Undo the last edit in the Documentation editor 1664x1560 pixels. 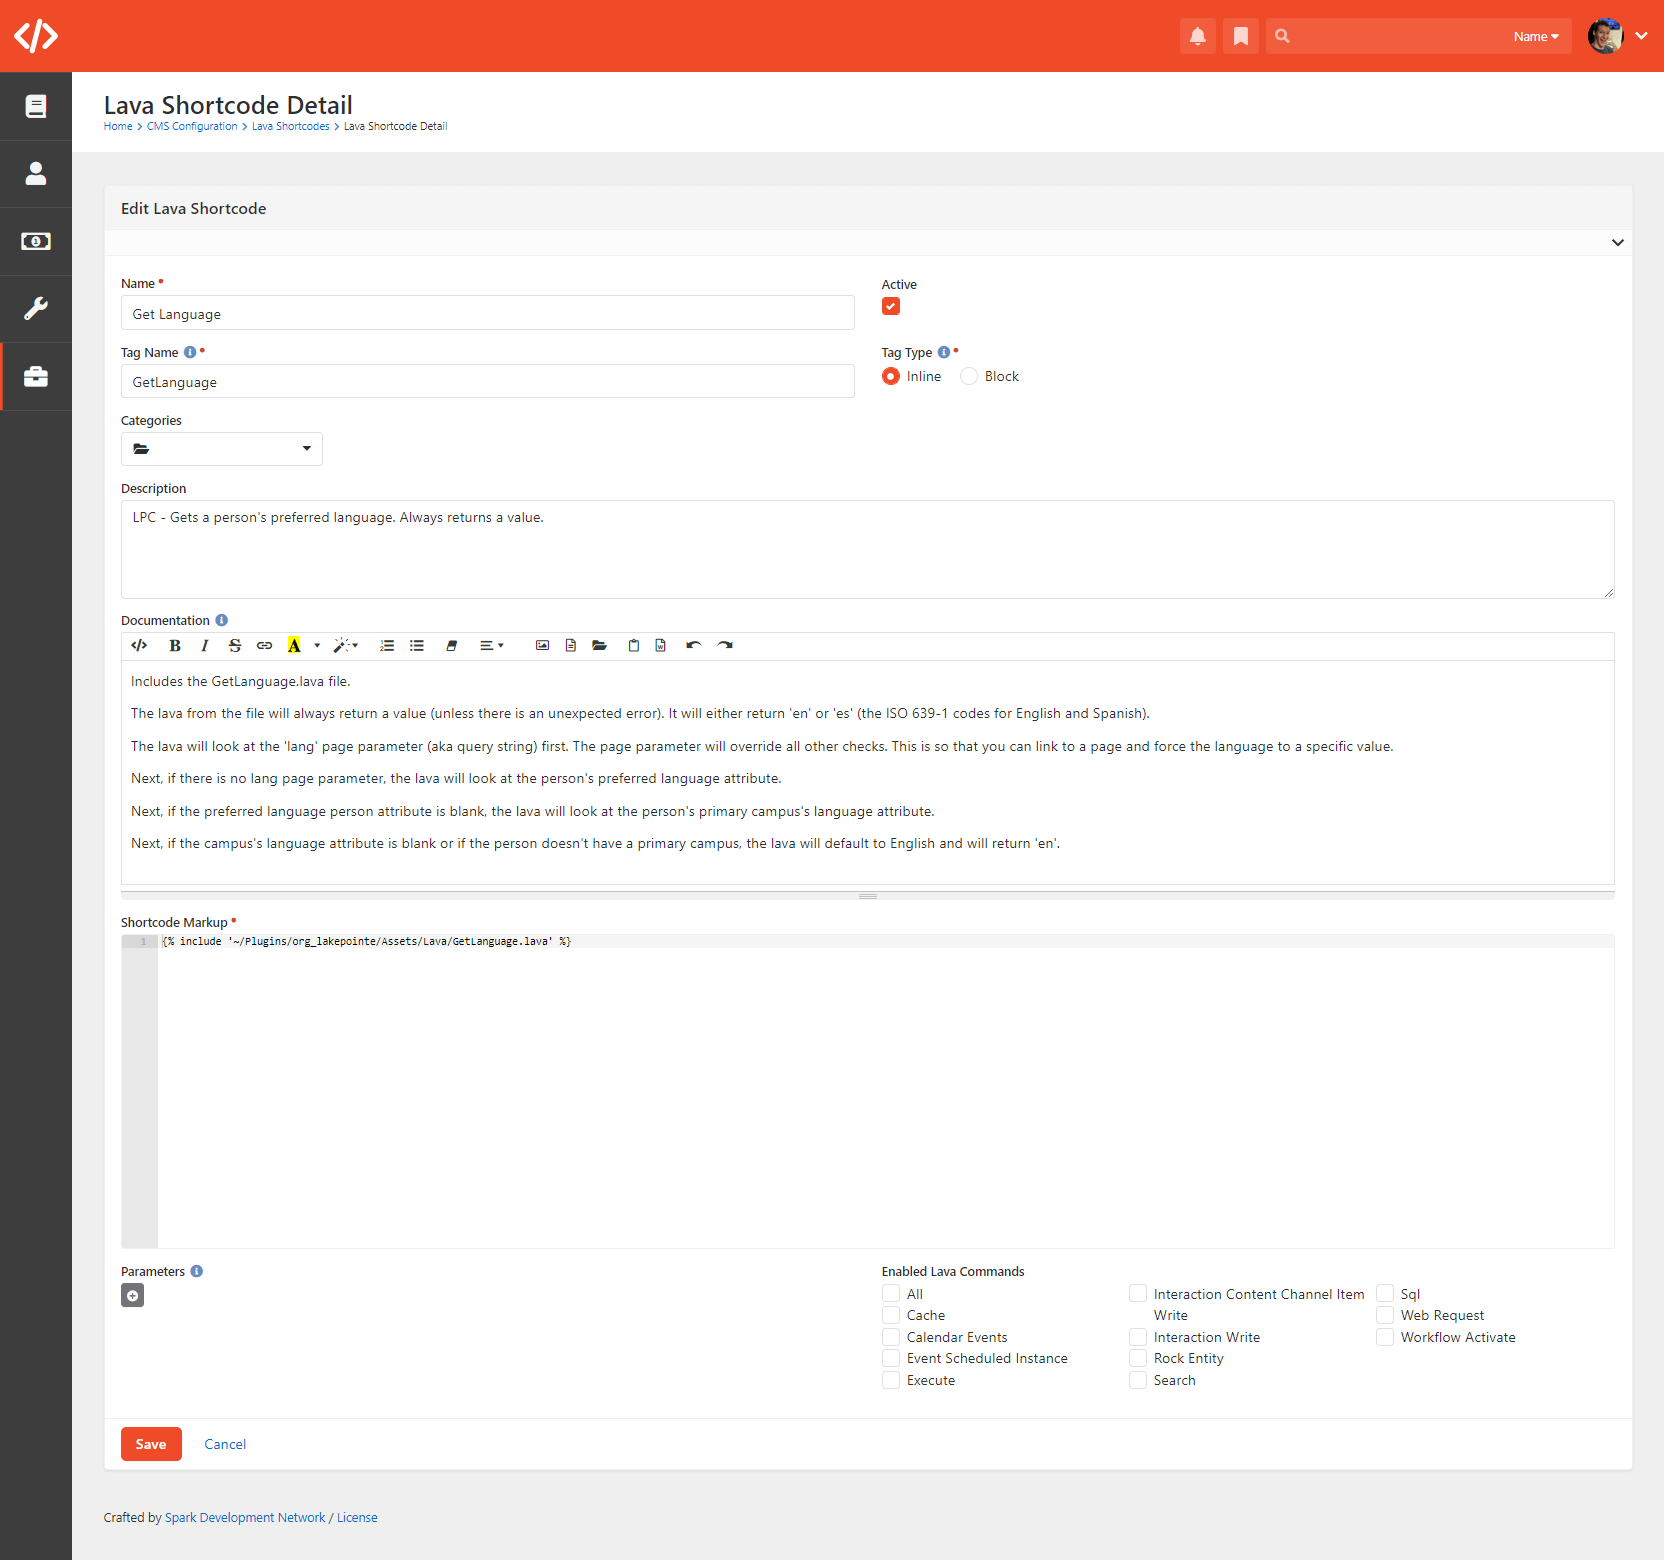pos(694,646)
